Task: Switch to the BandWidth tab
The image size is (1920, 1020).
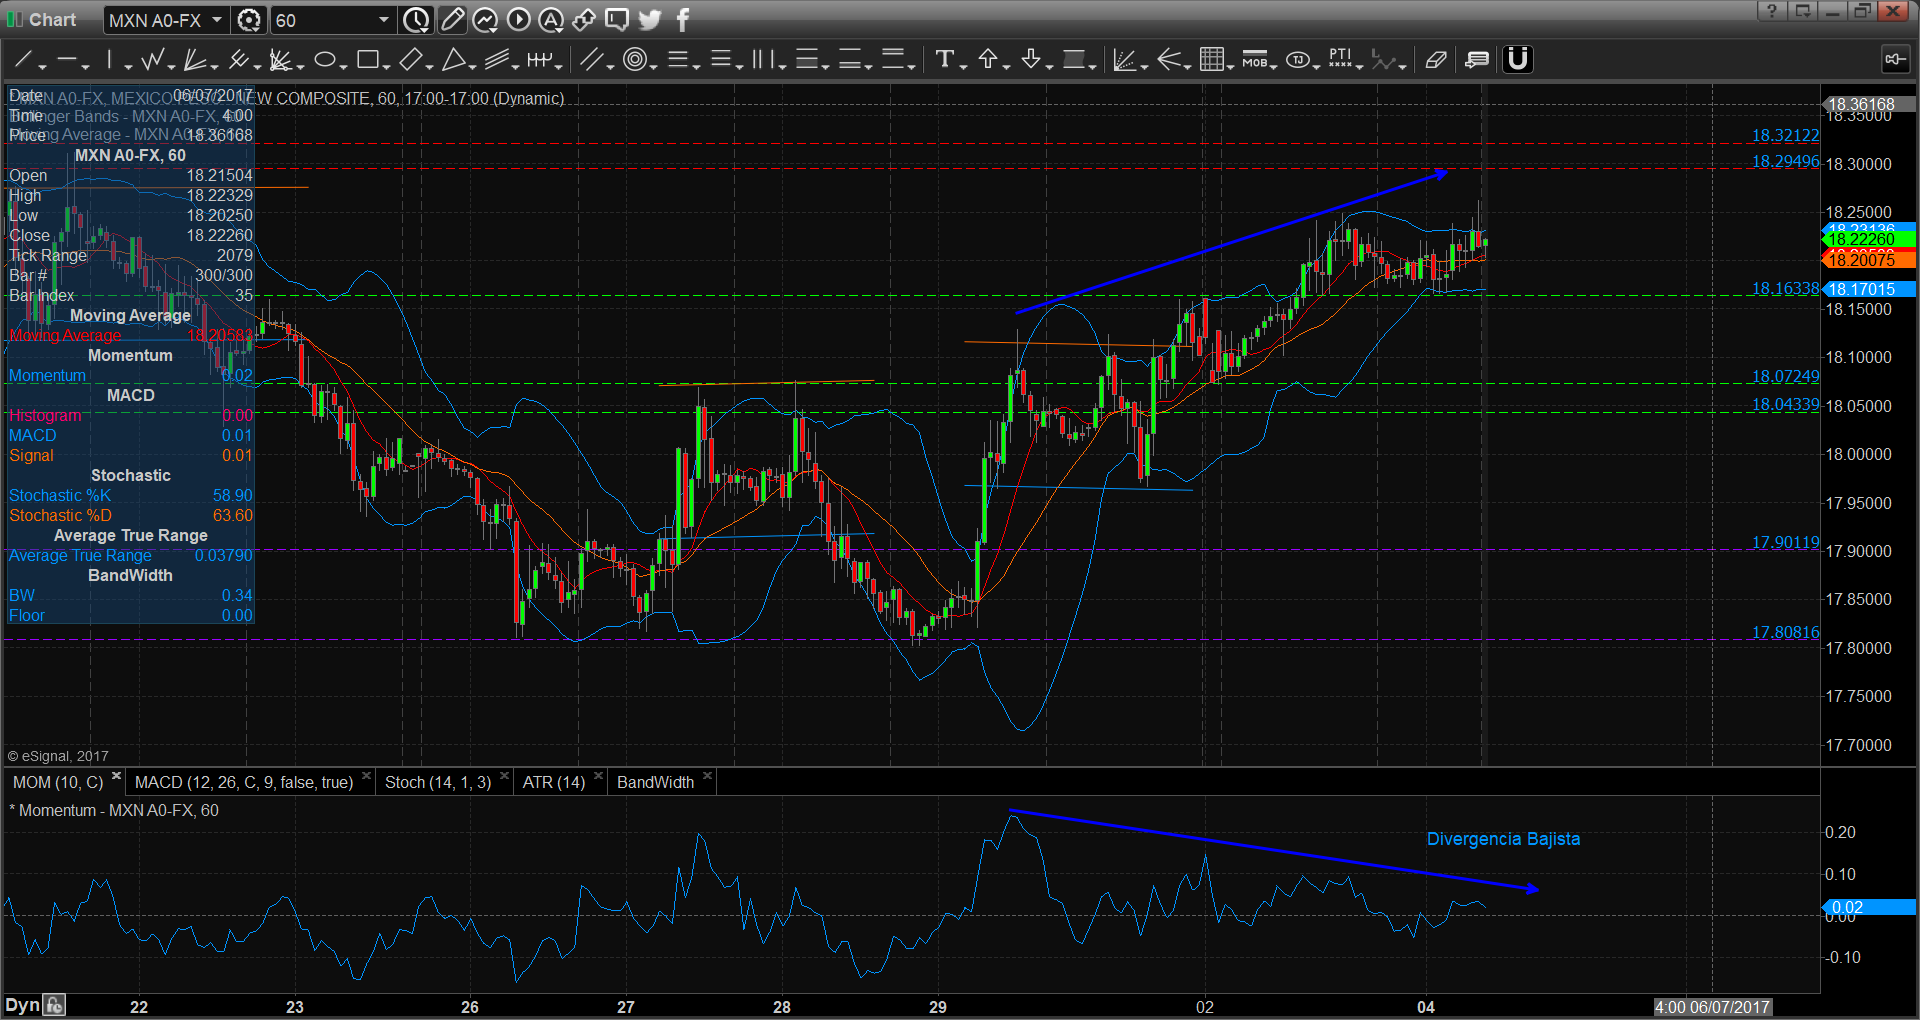Action: pyautogui.click(x=655, y=782)
